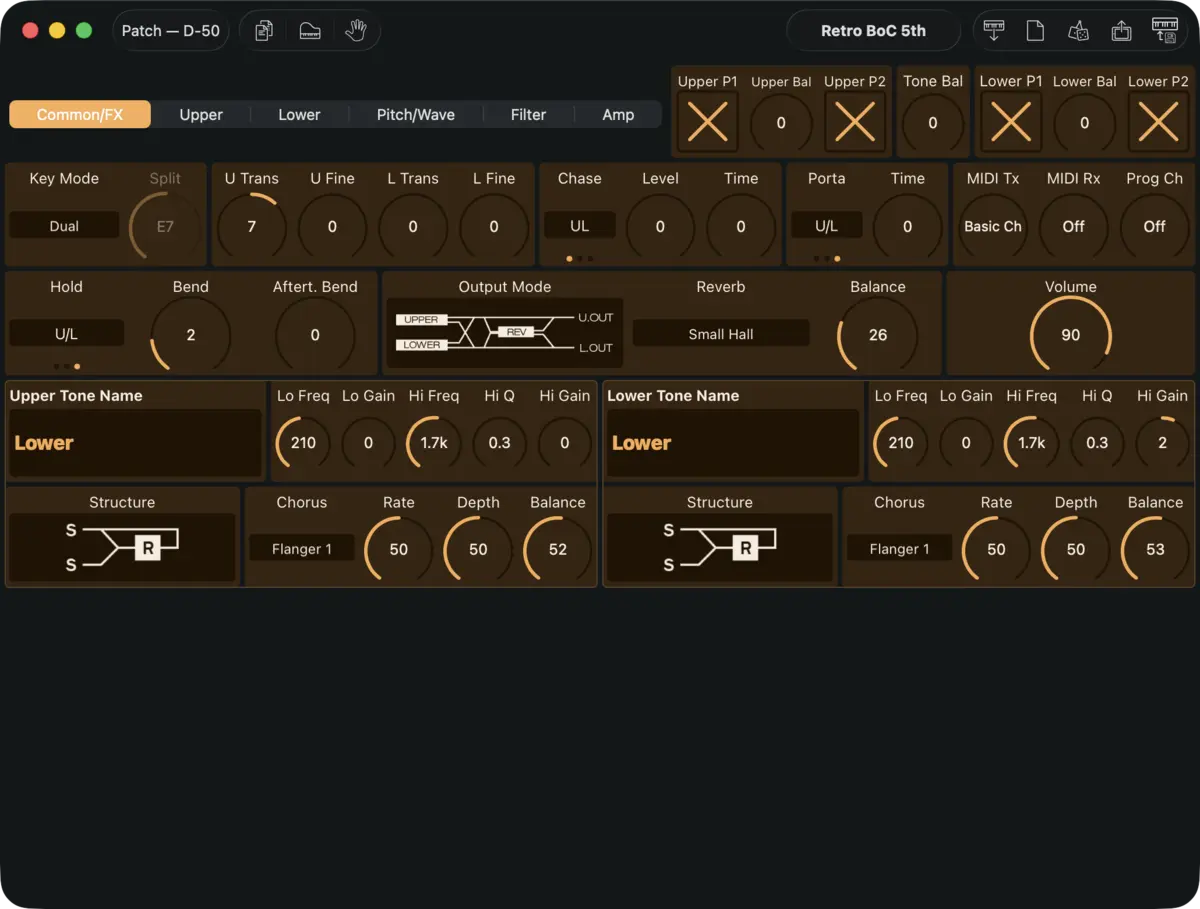
Task: Open the piano keyboard icon in toolbar
Action: pyautogui.click(x=310, y=31)
